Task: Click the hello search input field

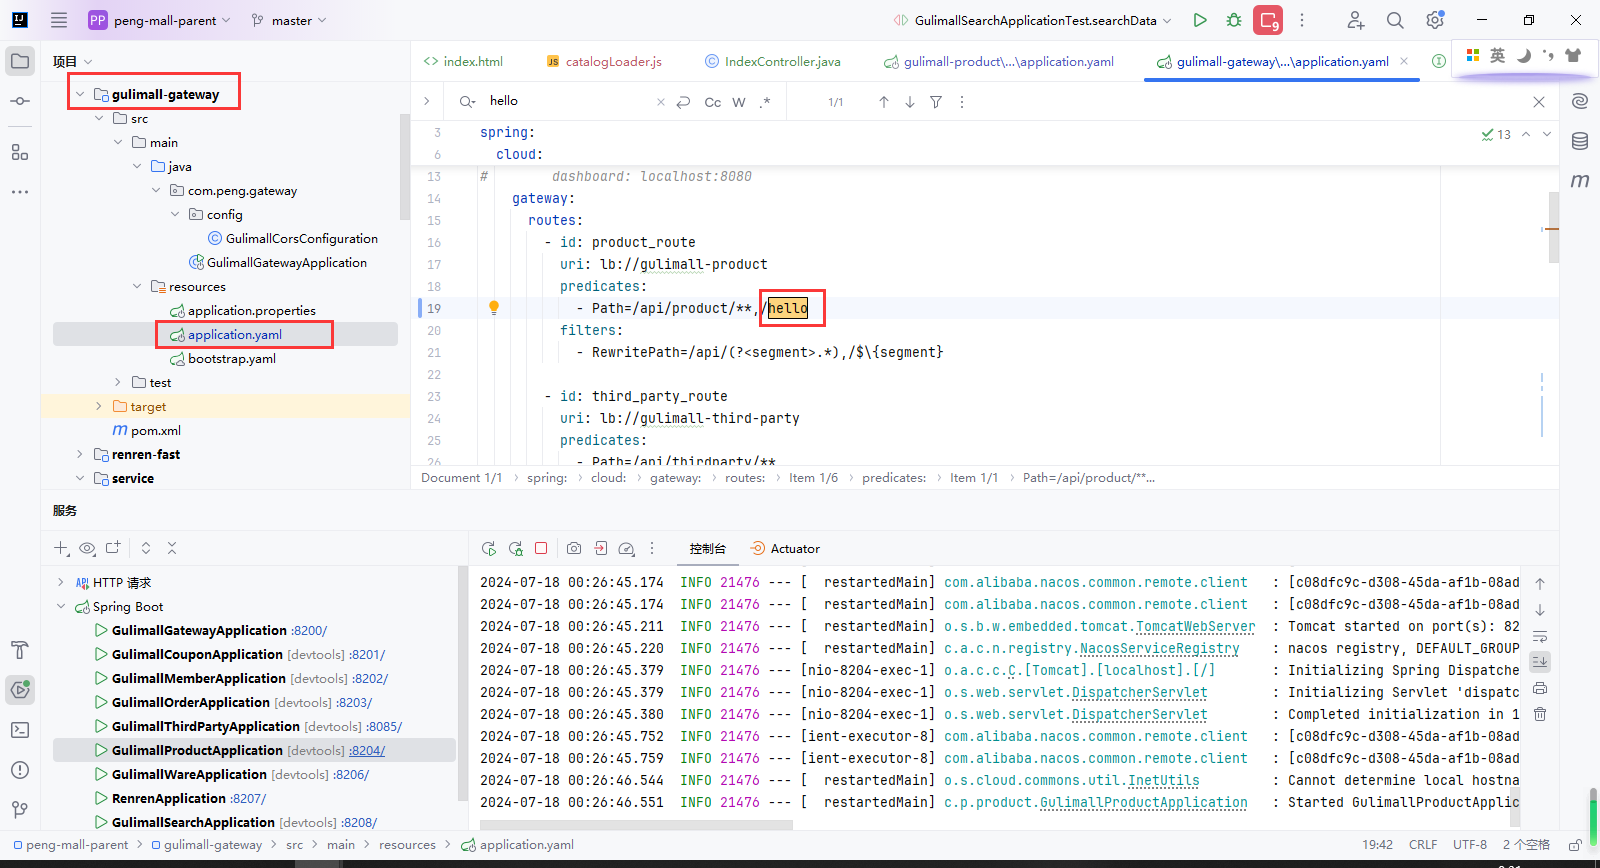Action: pyautogui.click(x=570, y=101)
